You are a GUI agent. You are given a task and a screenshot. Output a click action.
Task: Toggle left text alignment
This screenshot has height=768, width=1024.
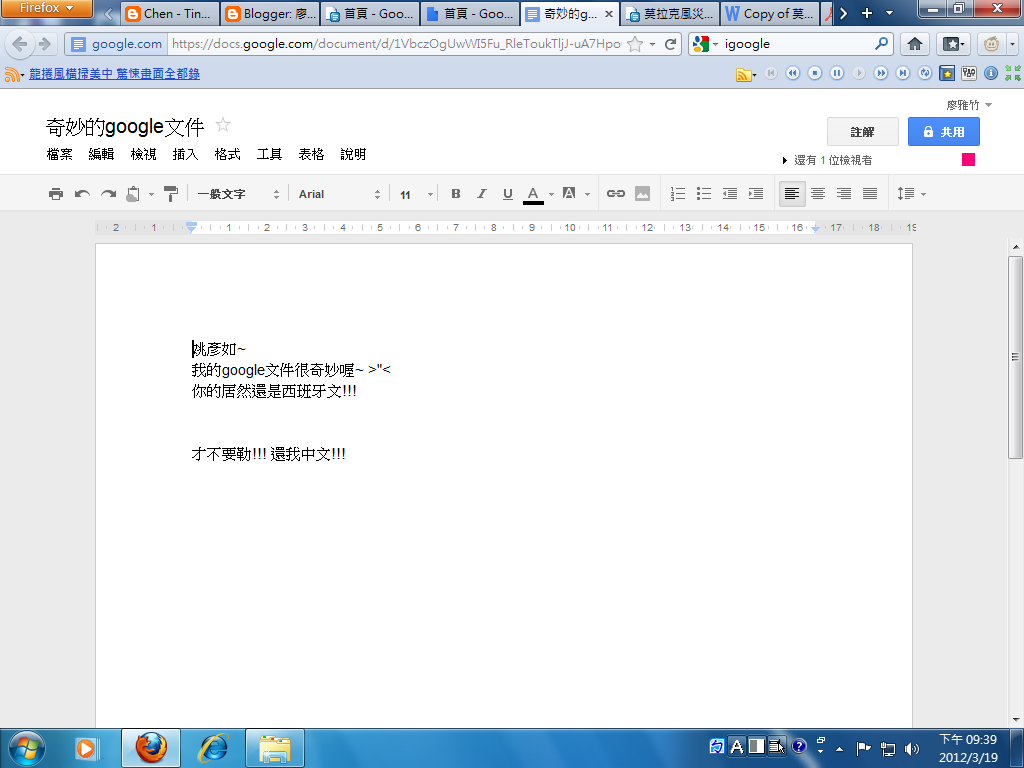(792, 194)
